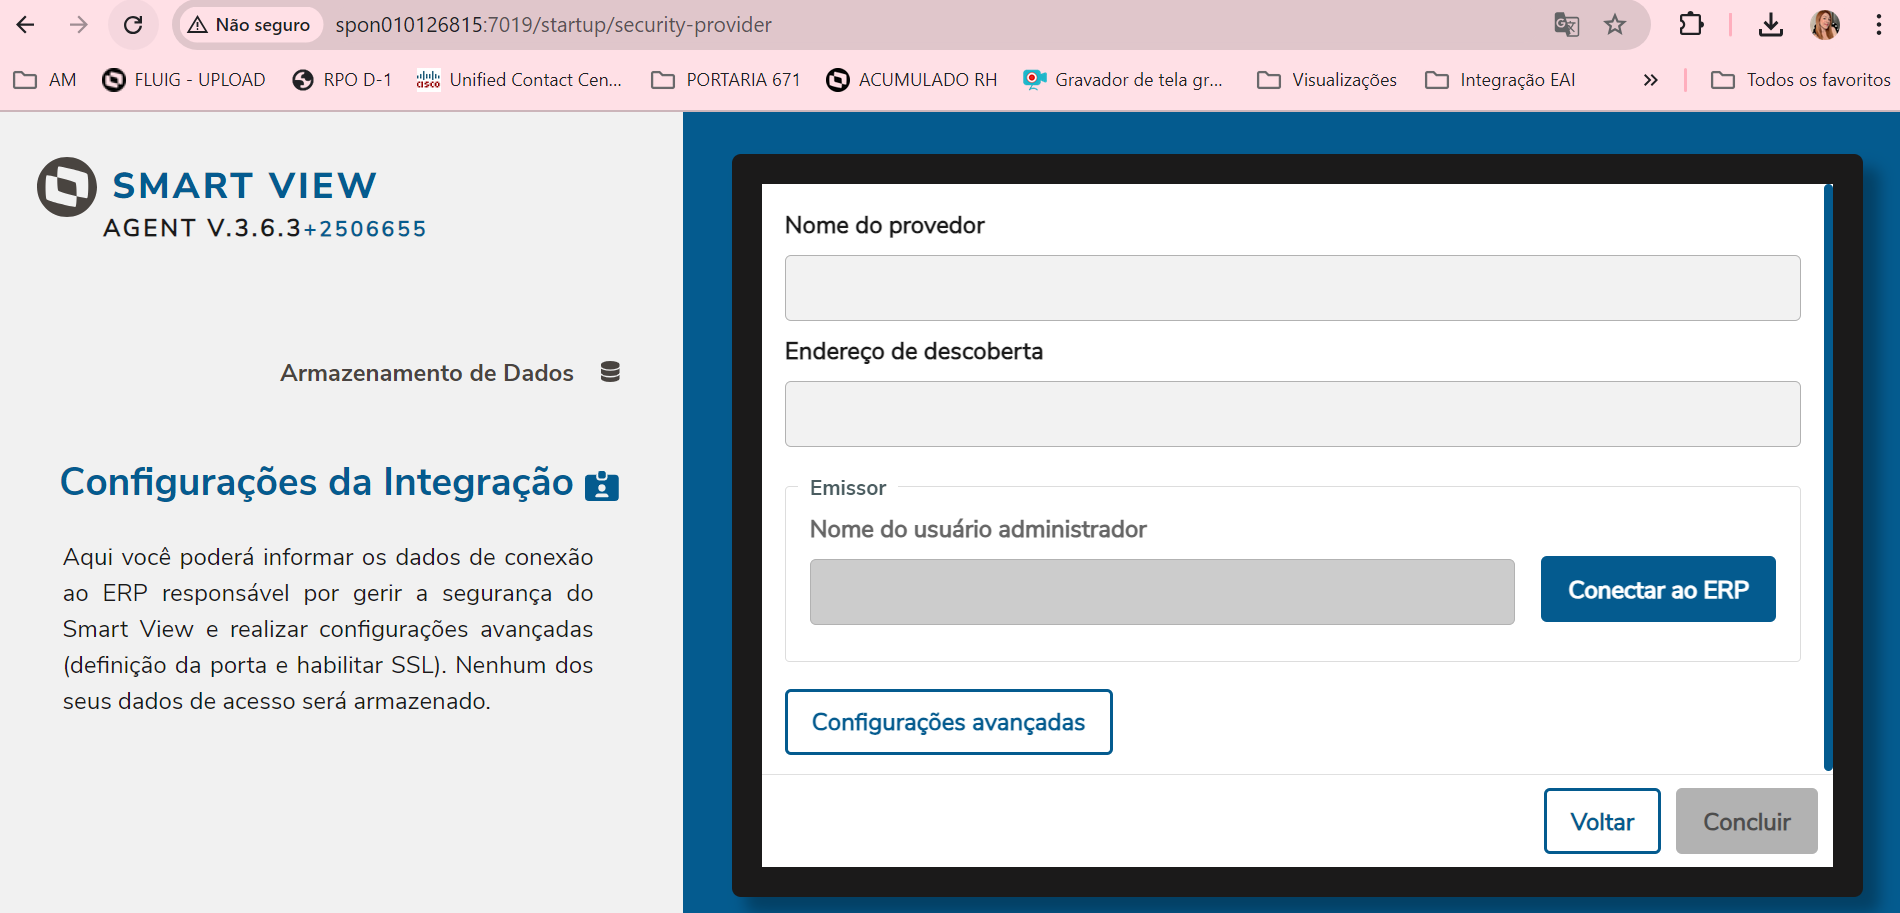Show browser downloads

pyautogui.click(x=1771, y=25)
